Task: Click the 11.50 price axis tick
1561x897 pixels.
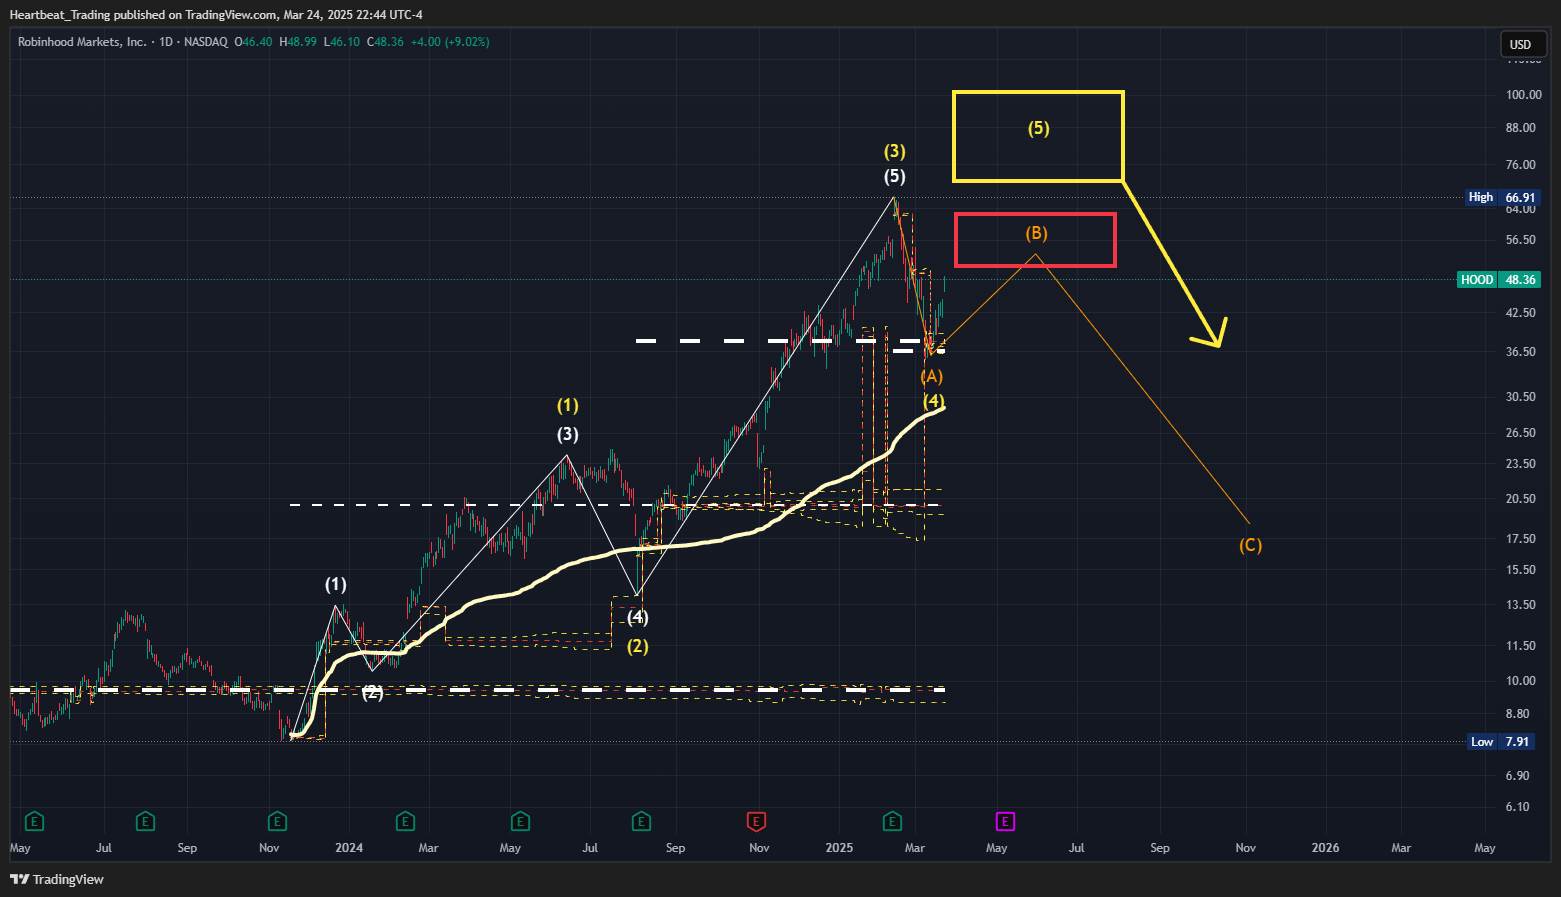Action: pyautogui.click(x=1521, y=646)
